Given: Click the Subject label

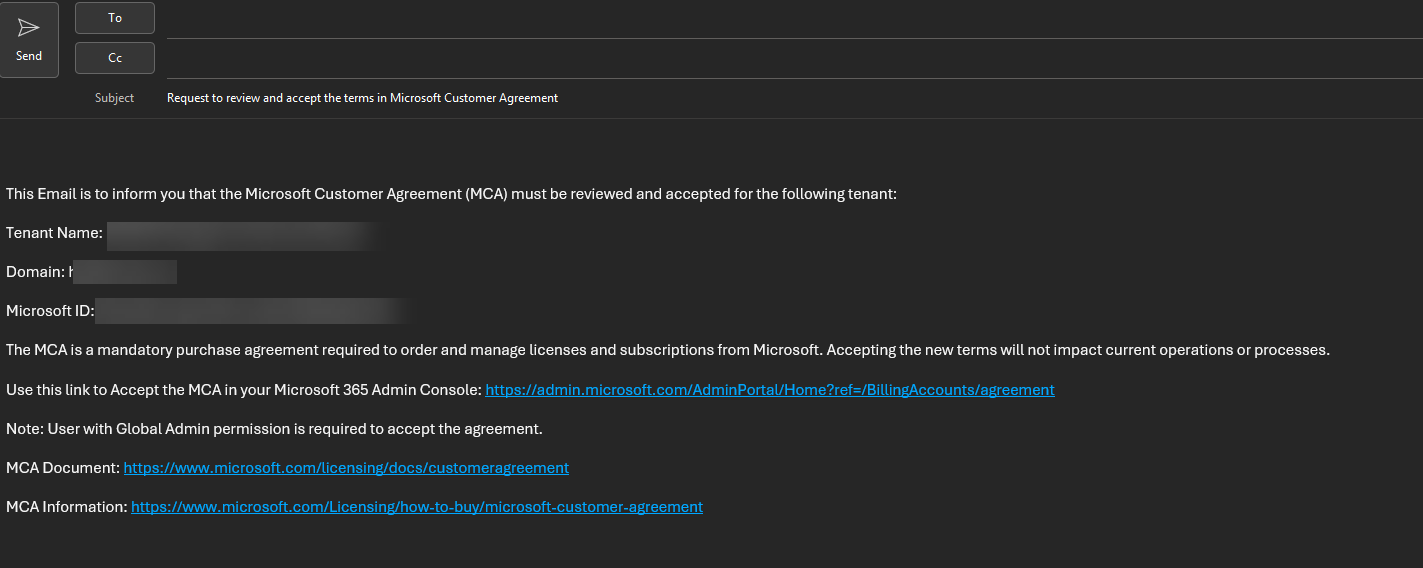Looking at the screenshot, I should [114, 98].
